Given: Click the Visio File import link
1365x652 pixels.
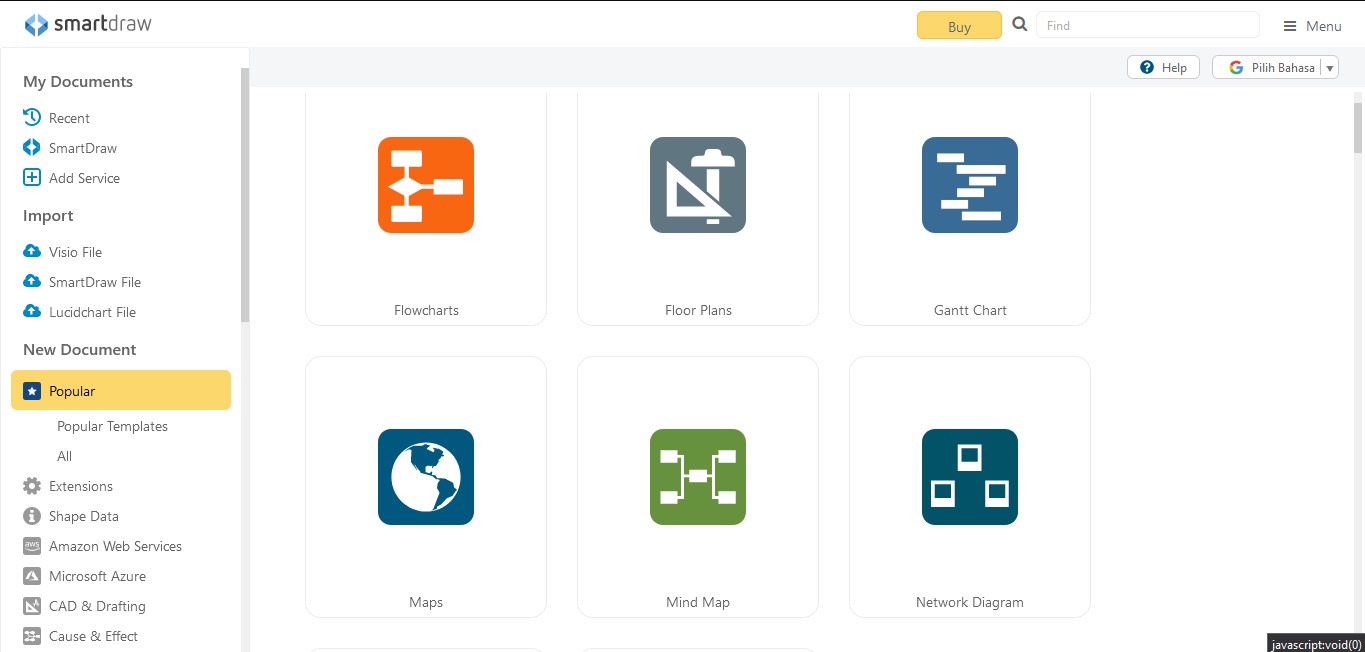Looking at the screenshot, I should 75,252.
